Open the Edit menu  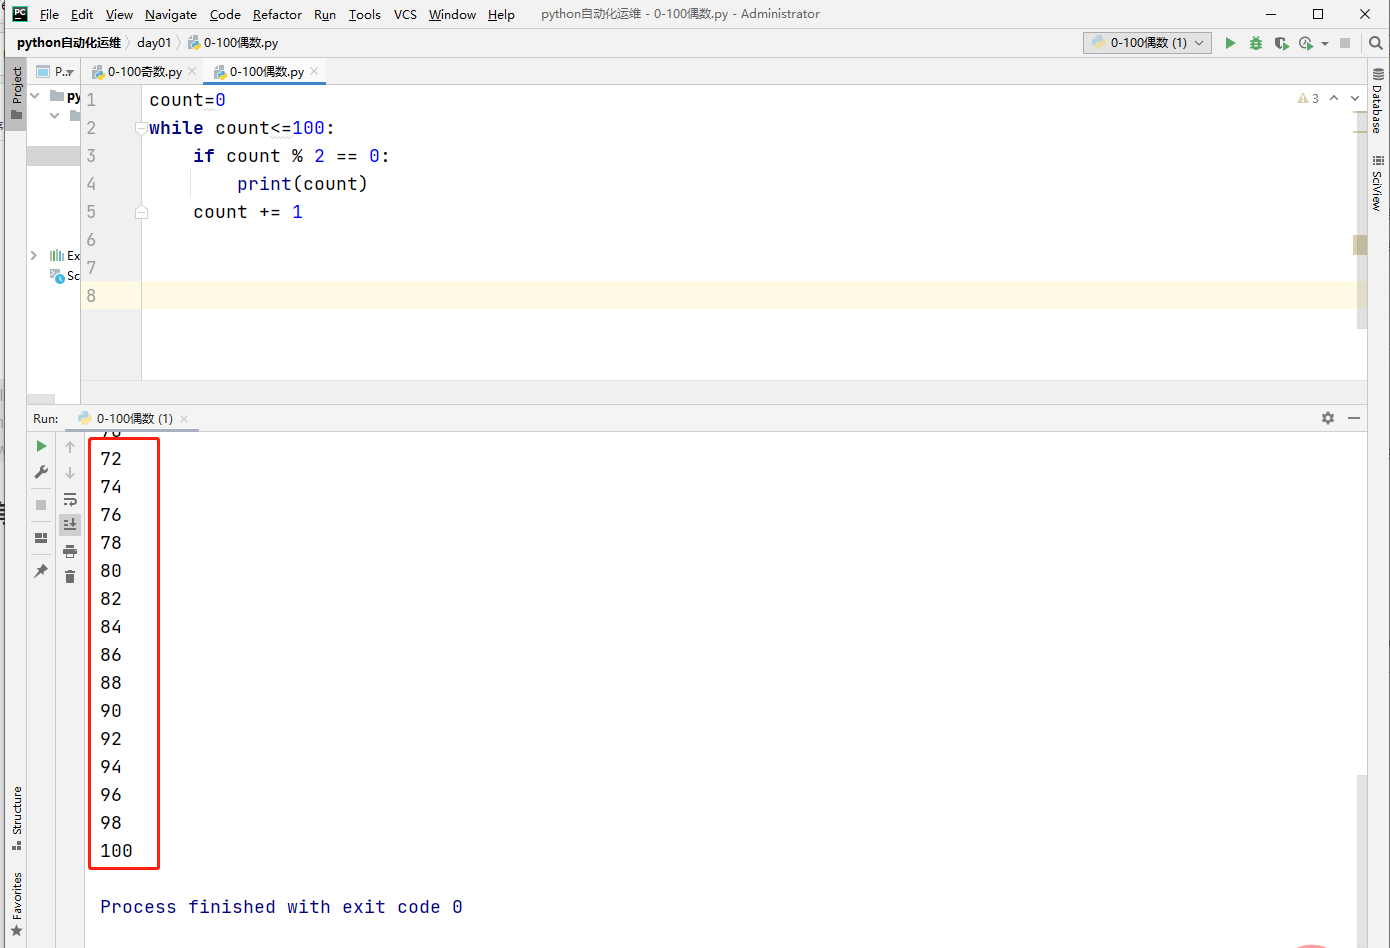coord(82,14)
